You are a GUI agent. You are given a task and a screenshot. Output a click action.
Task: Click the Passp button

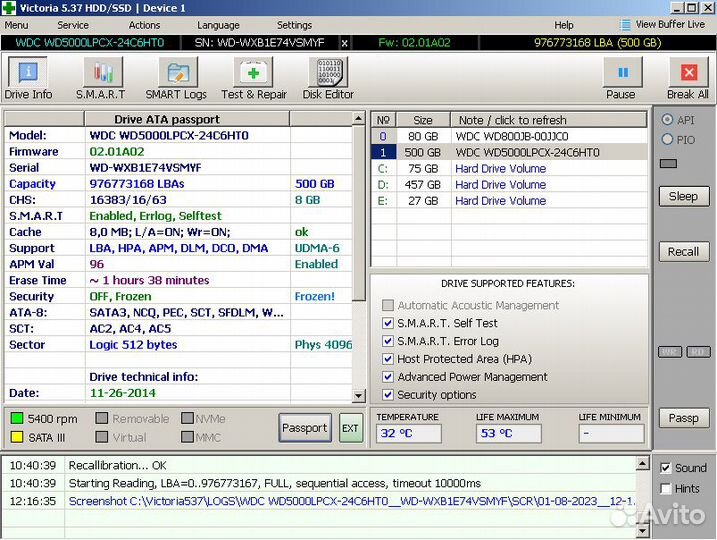(x=684, y=418)
